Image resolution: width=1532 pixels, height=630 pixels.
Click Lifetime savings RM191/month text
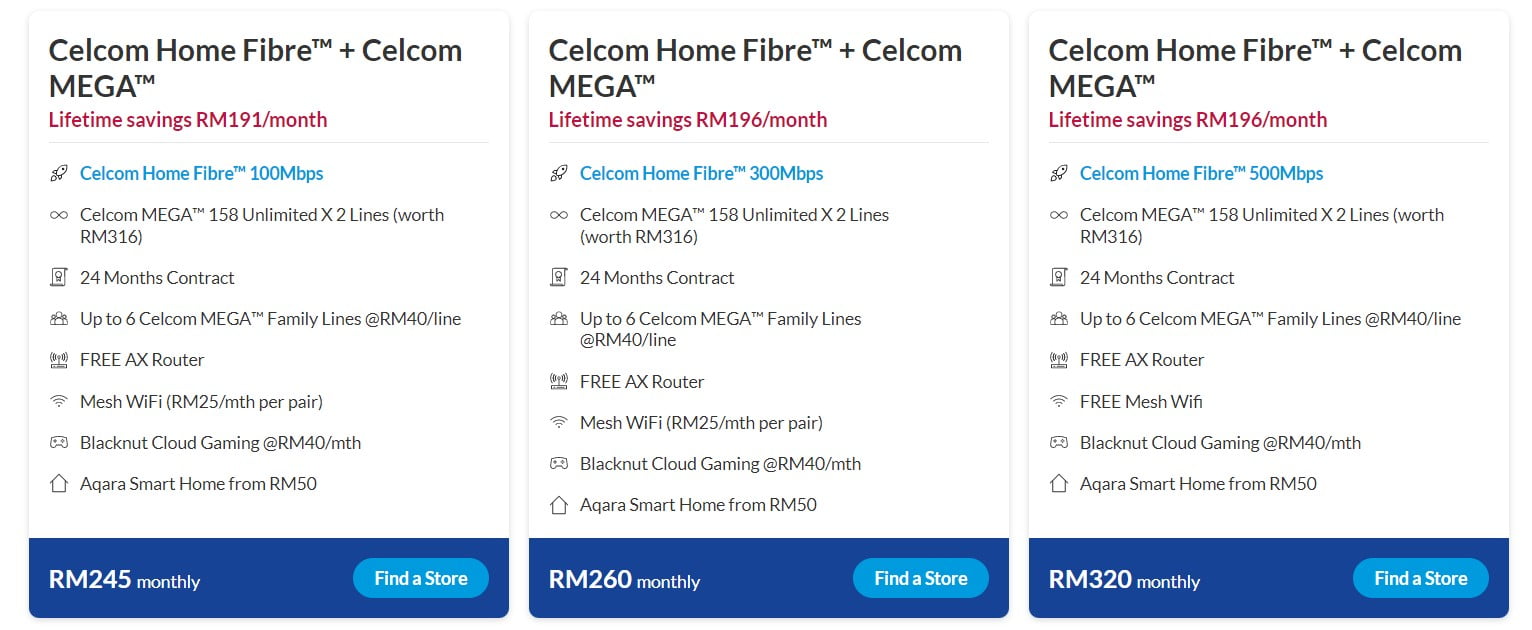point(188,120)
